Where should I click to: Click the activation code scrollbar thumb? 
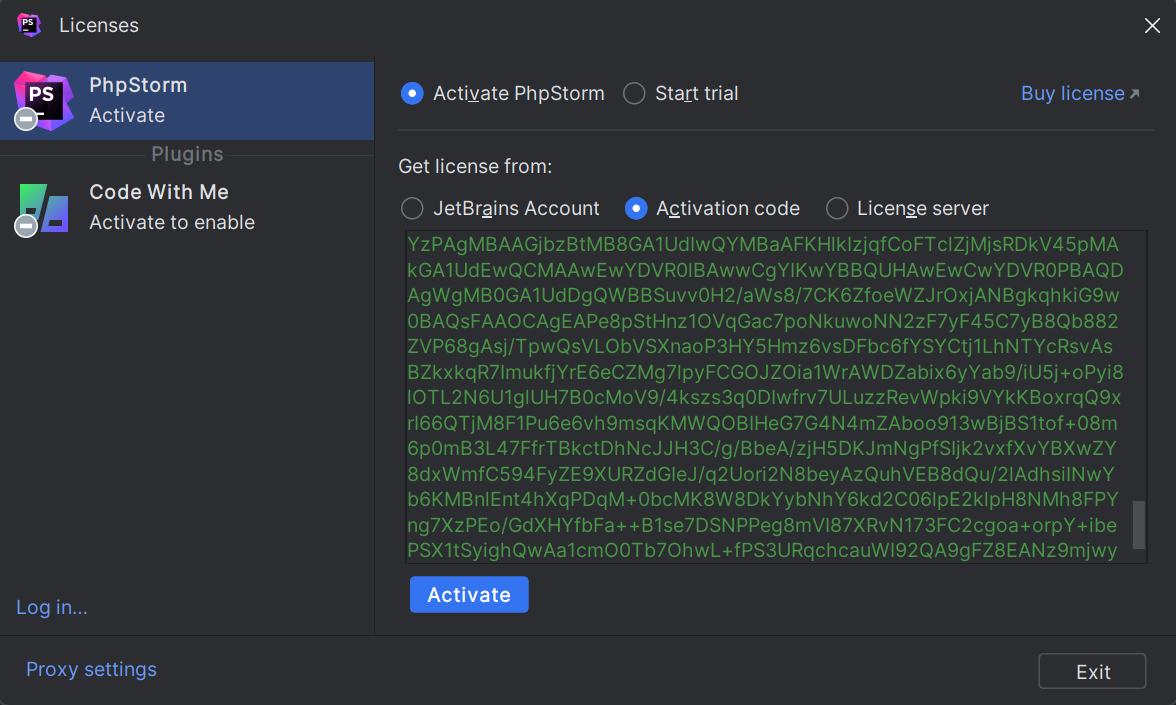tap(1138, 525)
